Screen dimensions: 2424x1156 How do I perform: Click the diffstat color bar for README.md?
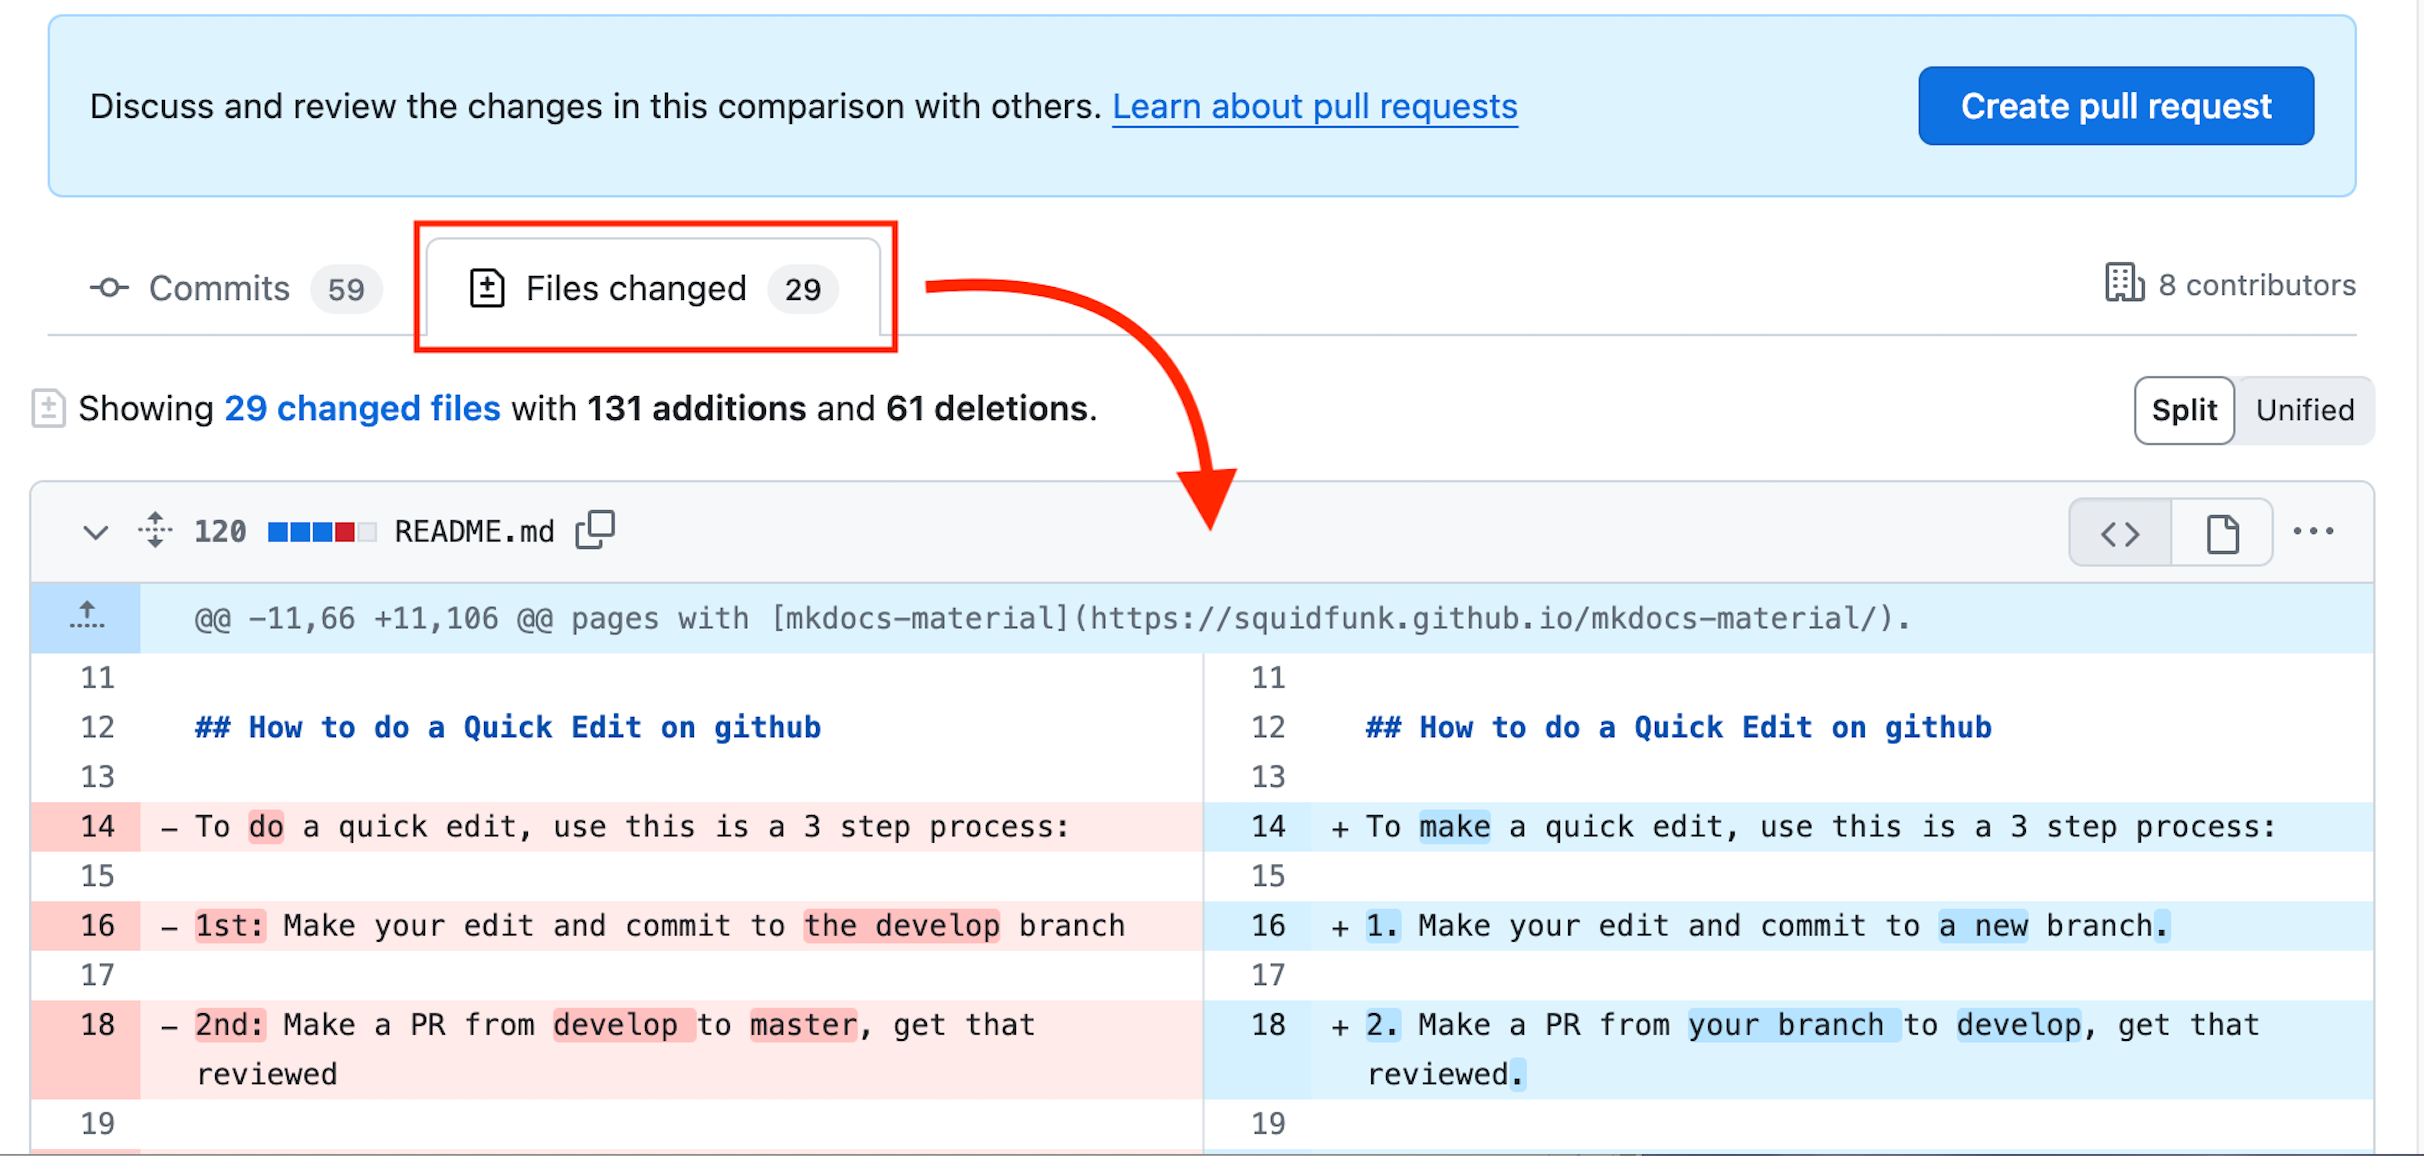(322, 532)
